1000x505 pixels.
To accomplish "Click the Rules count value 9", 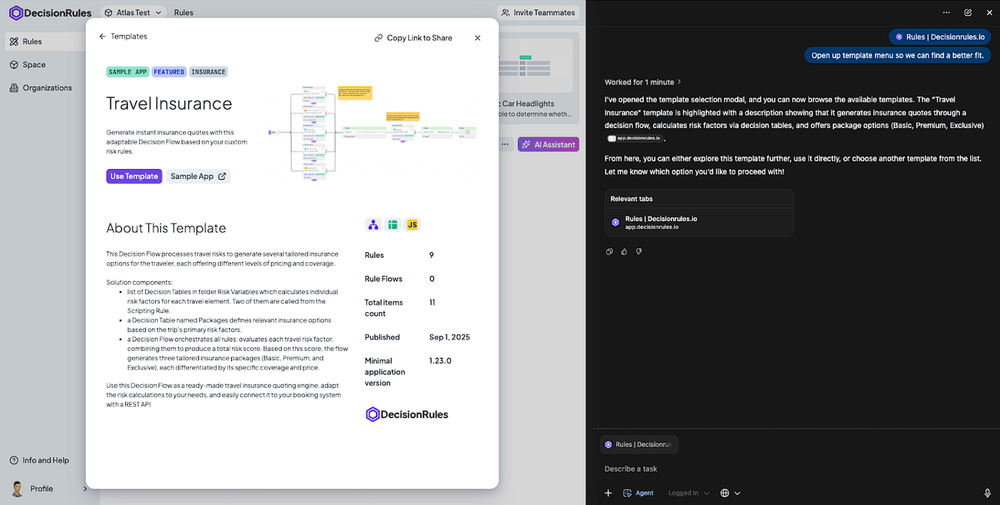I will pos(432,255).
